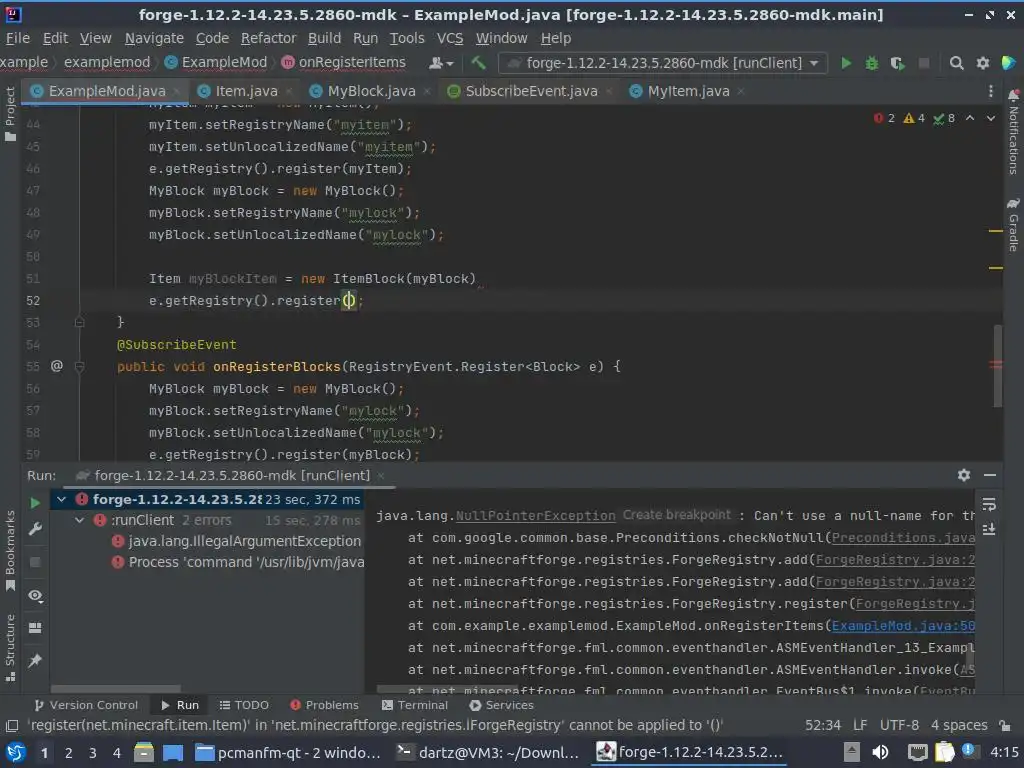The width and height of the screenshot is (1024, 768).
Task: Click scroll to end of console icon
Action: click(x=989, y=529)
